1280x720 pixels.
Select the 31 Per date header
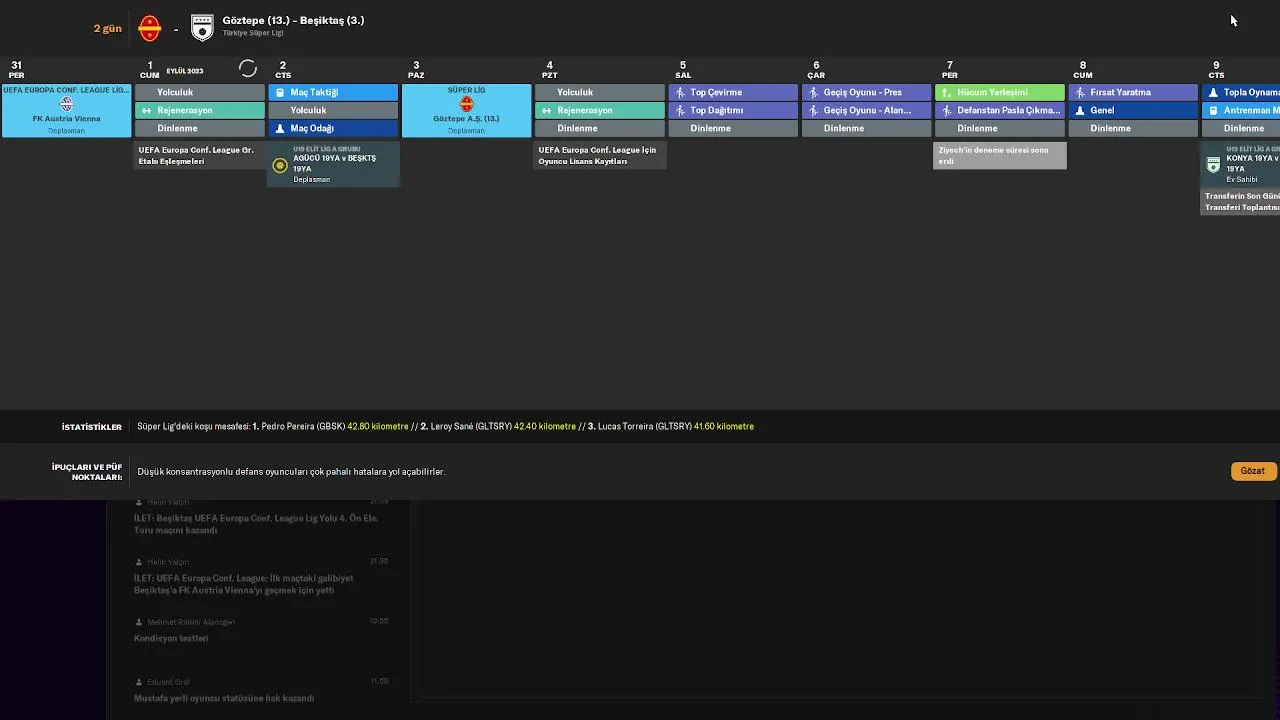[x=17, y=69]
